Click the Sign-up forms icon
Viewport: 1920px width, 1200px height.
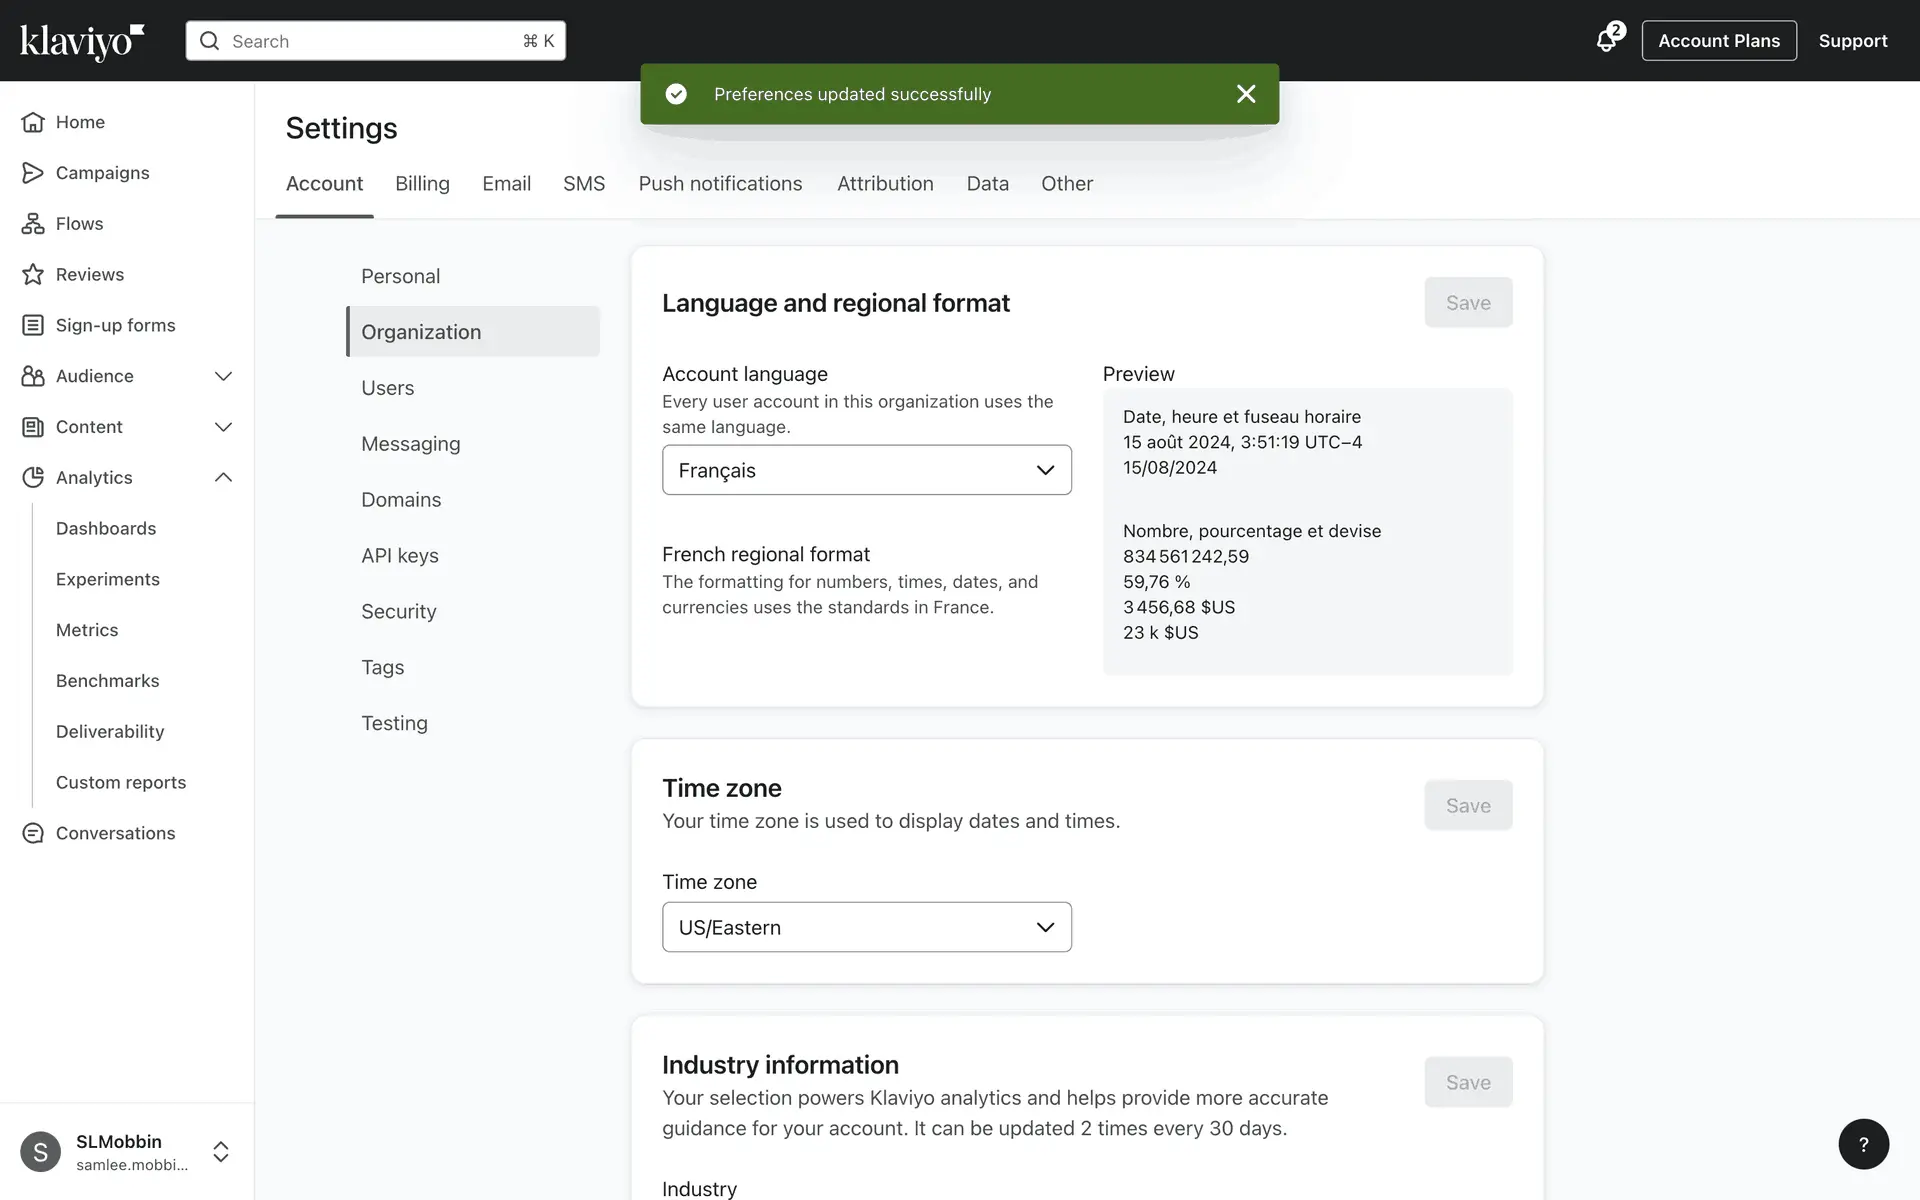33,325
